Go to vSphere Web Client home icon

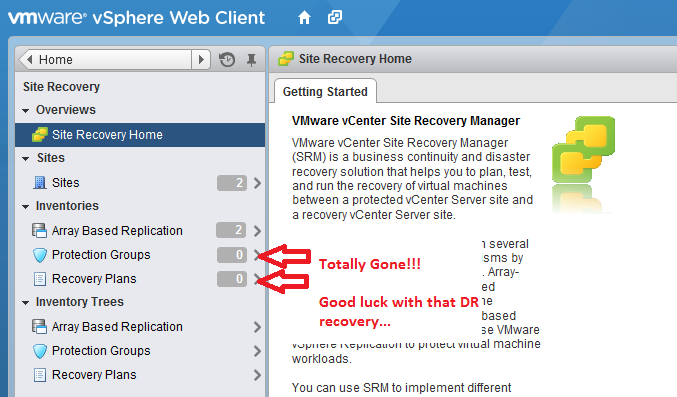pyautogui.click(x=304, y=18)
